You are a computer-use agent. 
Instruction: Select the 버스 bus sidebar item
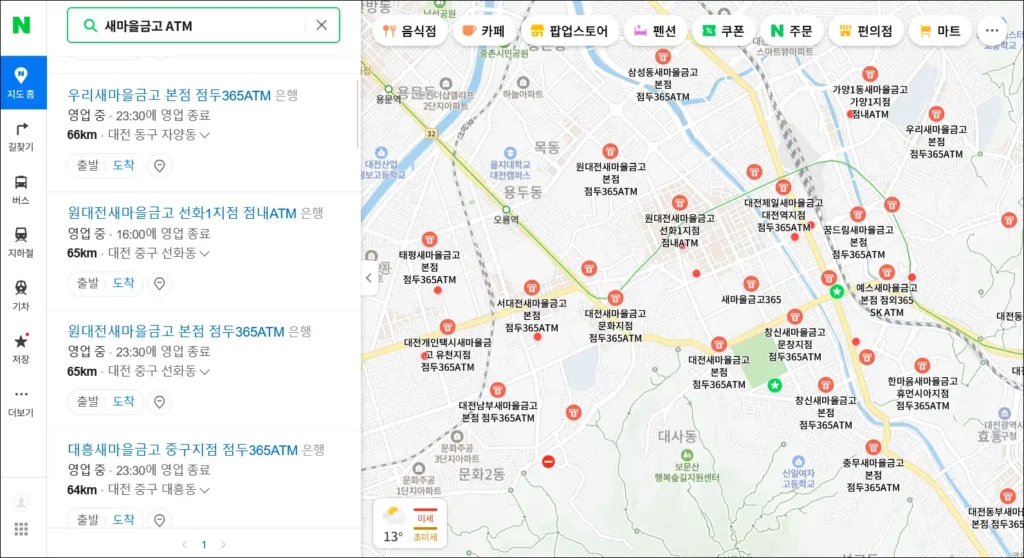coord(22,189)
